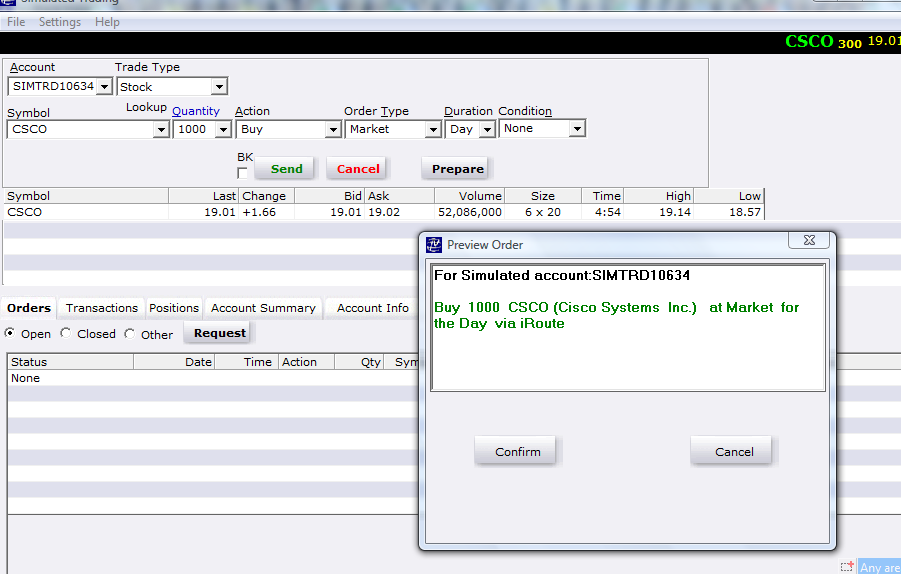Click the None status row in orders table
This screenshot has height=574, width=901.
click(x=213, y=378)
